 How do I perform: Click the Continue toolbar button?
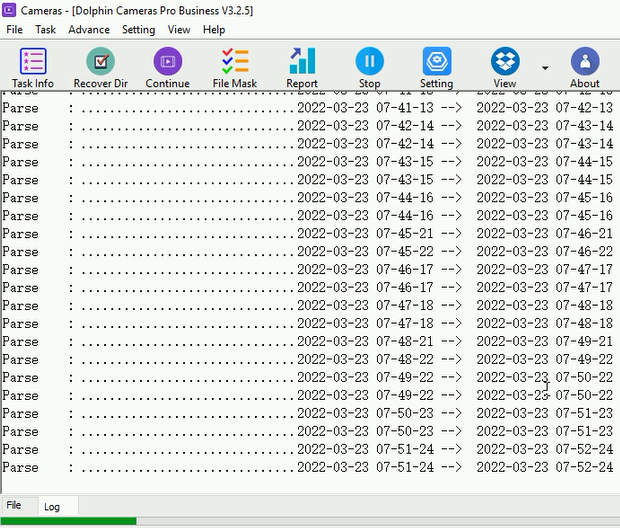point(168,68)
